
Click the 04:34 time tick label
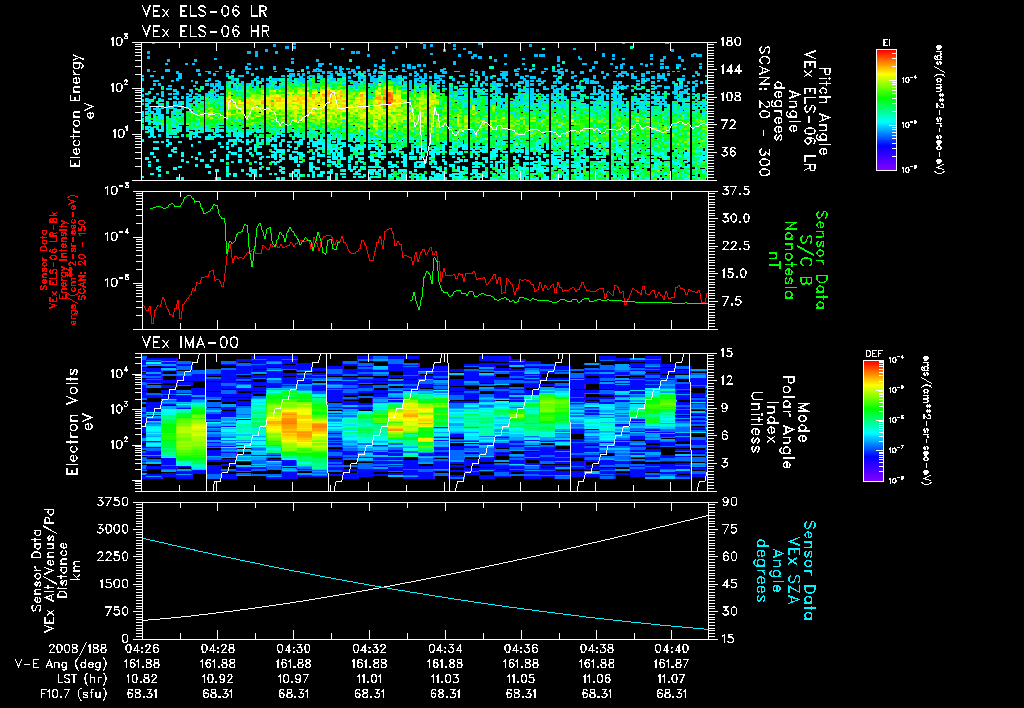445,649
